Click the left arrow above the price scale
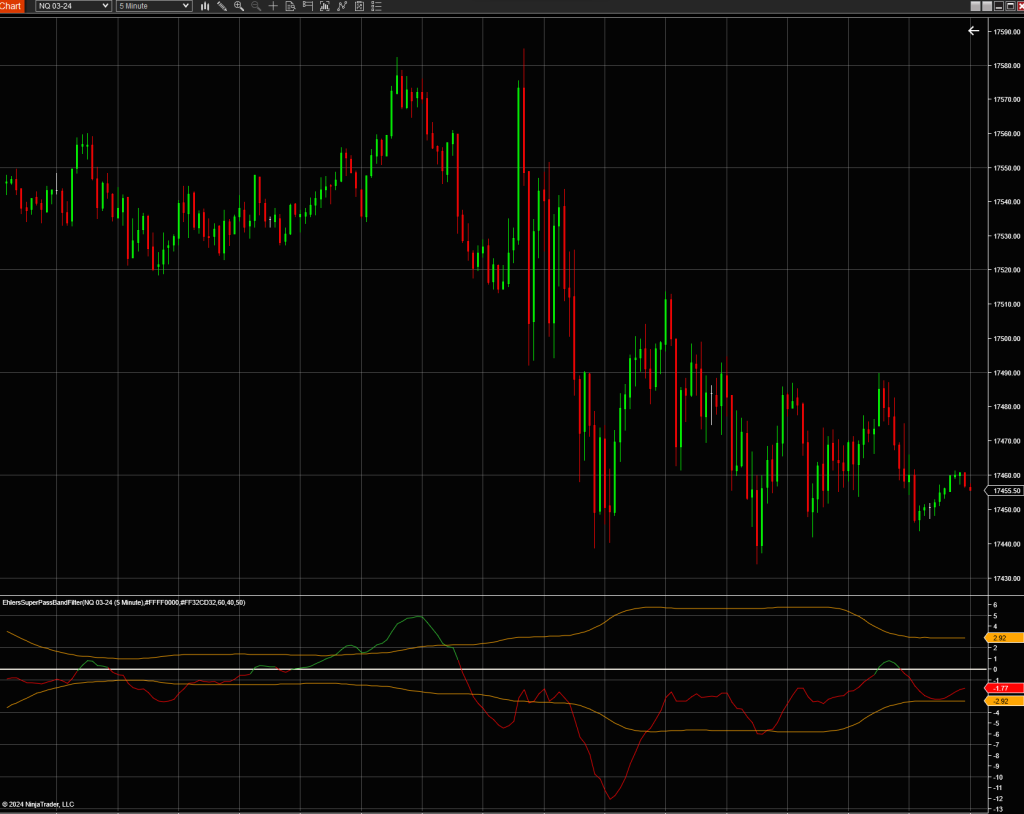The width and height of the screenshot is (1024, 814). (973, 31)
